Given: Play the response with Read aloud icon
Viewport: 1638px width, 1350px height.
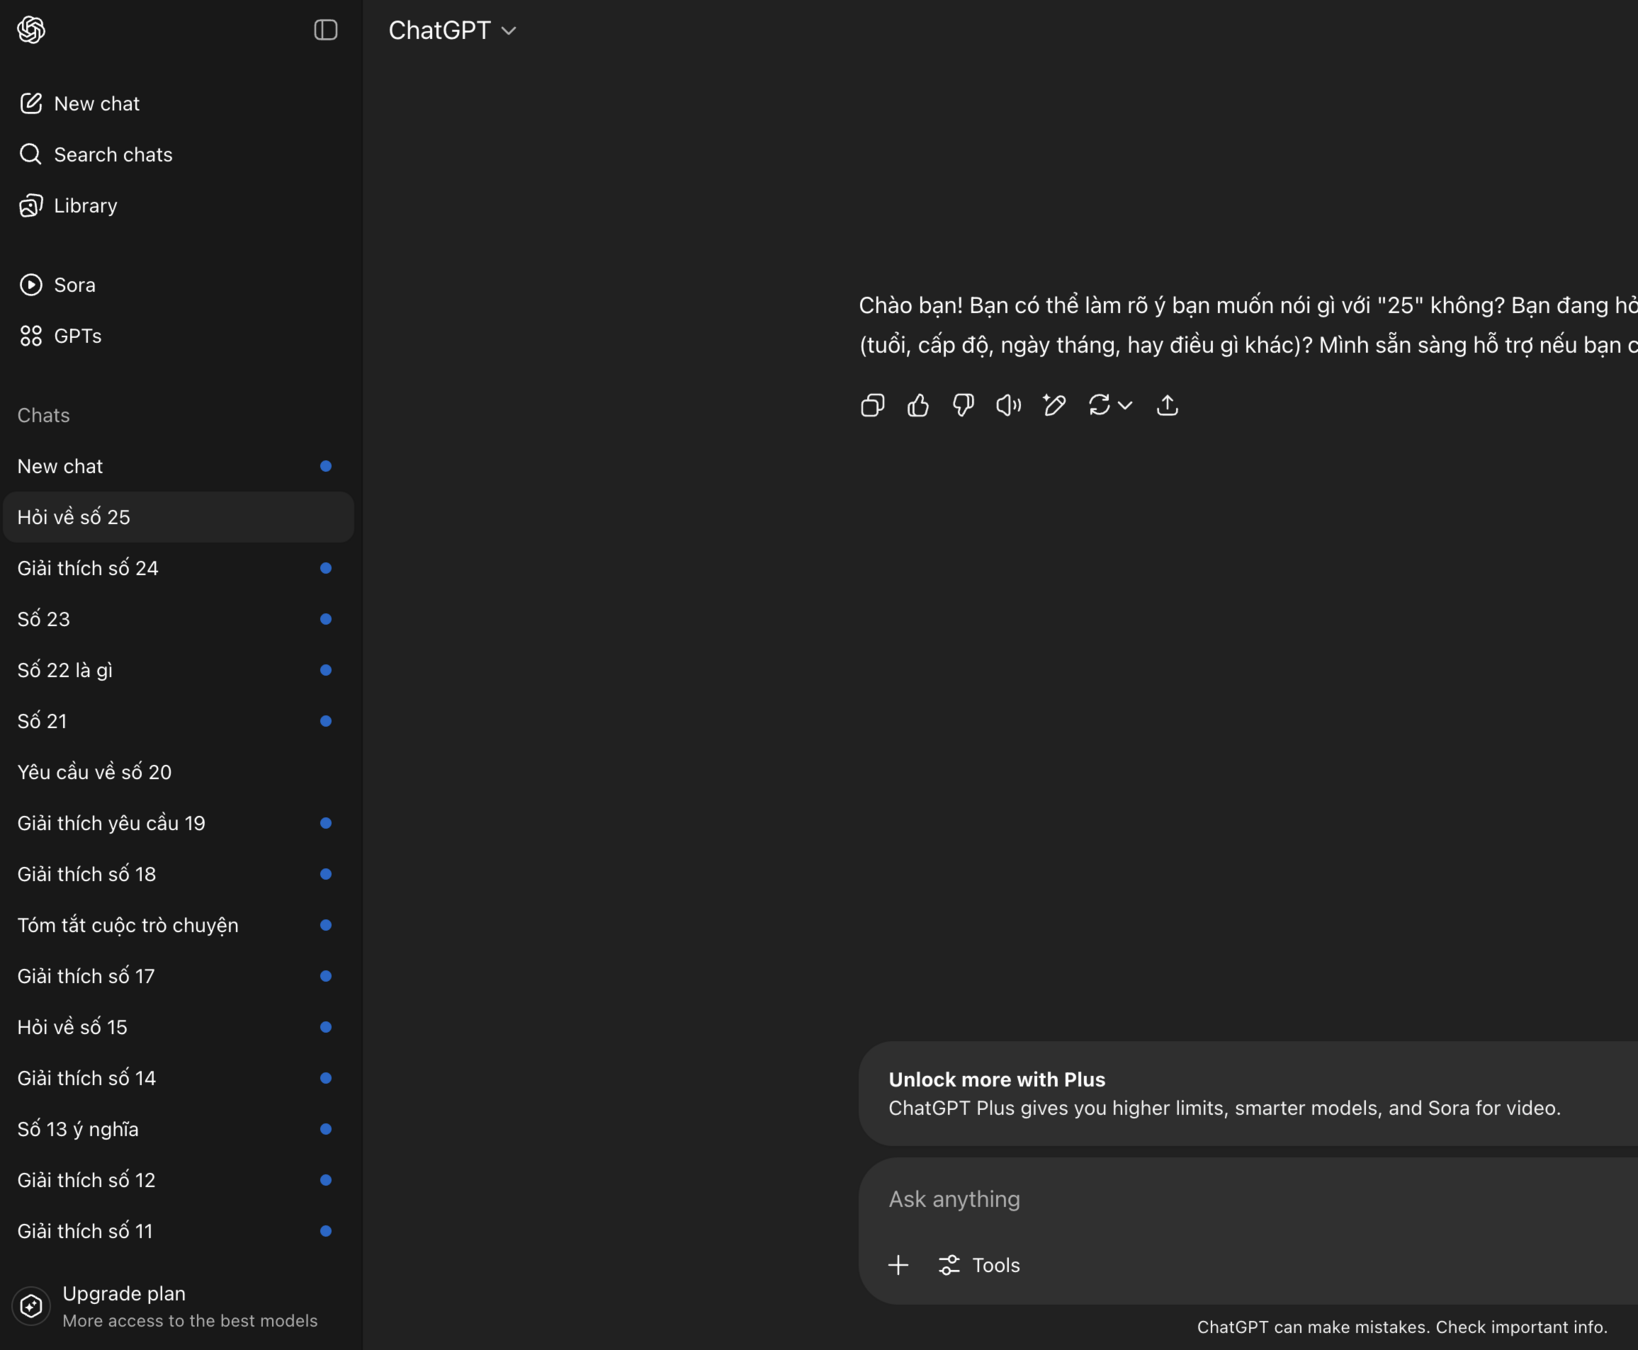Looking at the screenshot, I should point(1008,405).
